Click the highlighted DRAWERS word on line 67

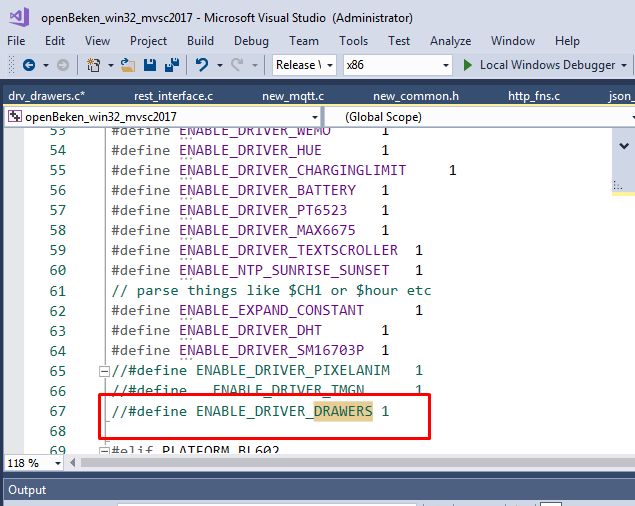[343, 411]
